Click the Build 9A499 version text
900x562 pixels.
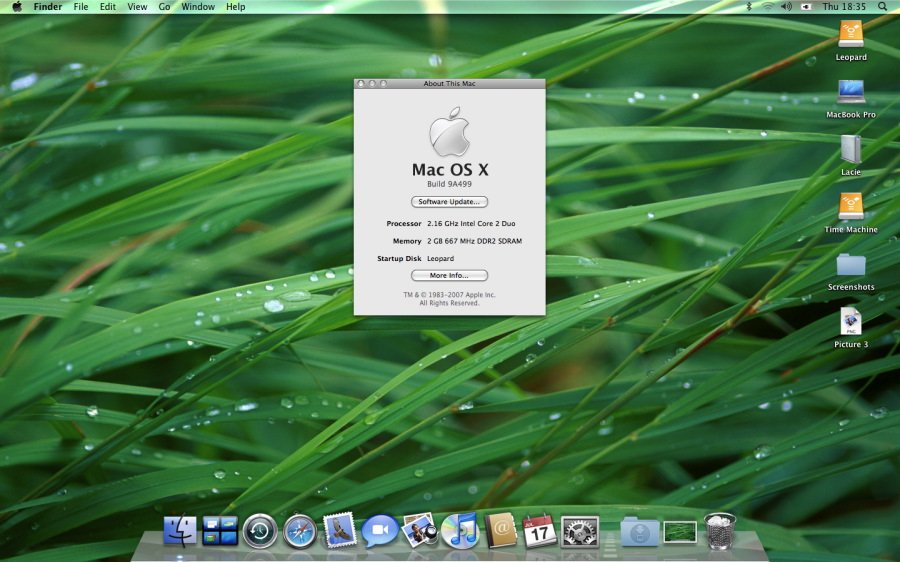[449, 185]
